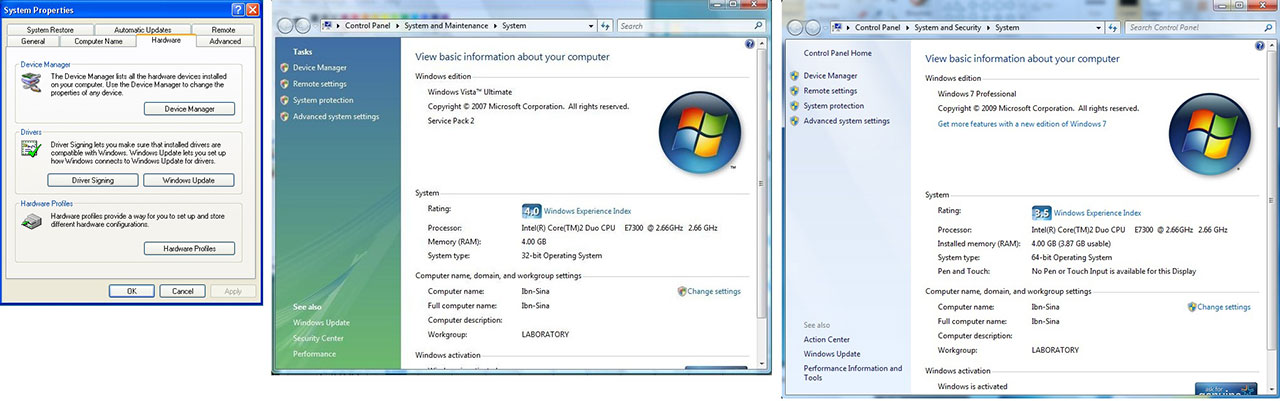
Task: Click Cancel in System Properties
Action: click(x=182, y=291)
